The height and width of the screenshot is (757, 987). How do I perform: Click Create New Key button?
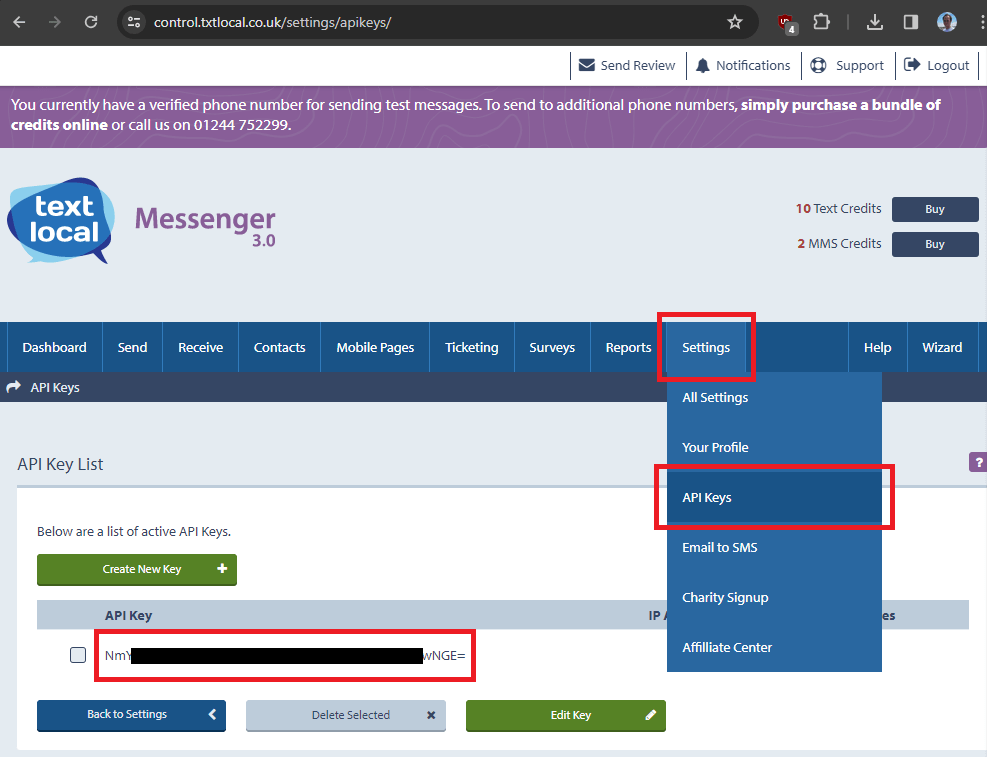click(137, 569)
